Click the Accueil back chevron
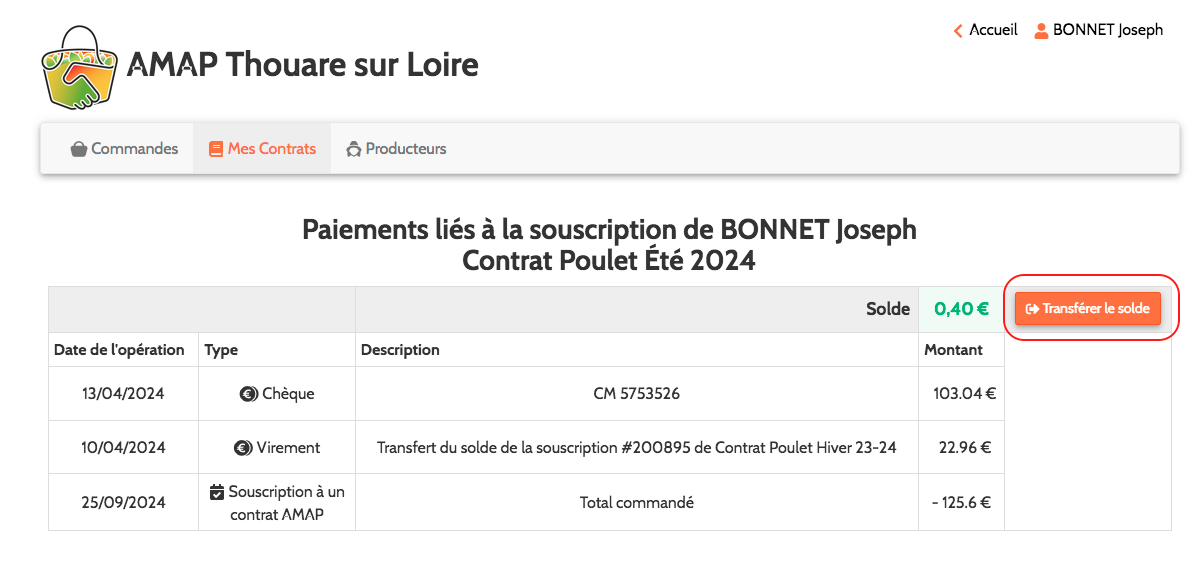Screen dimensions: 1189x564 click(958, 30)
